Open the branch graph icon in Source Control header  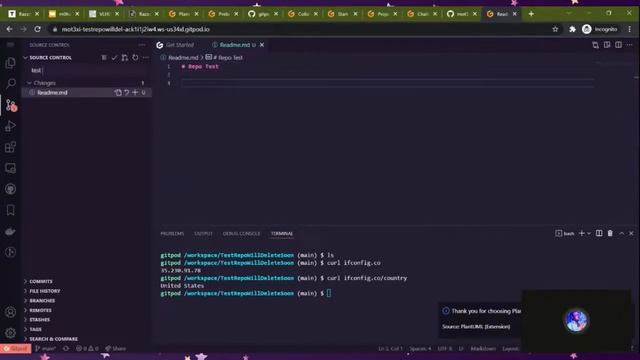point(124,58)
